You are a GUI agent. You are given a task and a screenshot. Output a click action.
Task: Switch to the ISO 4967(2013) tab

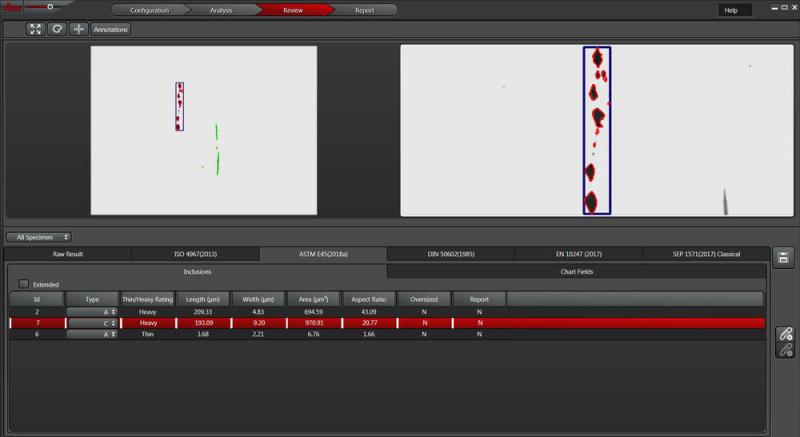tap(194, 254)
